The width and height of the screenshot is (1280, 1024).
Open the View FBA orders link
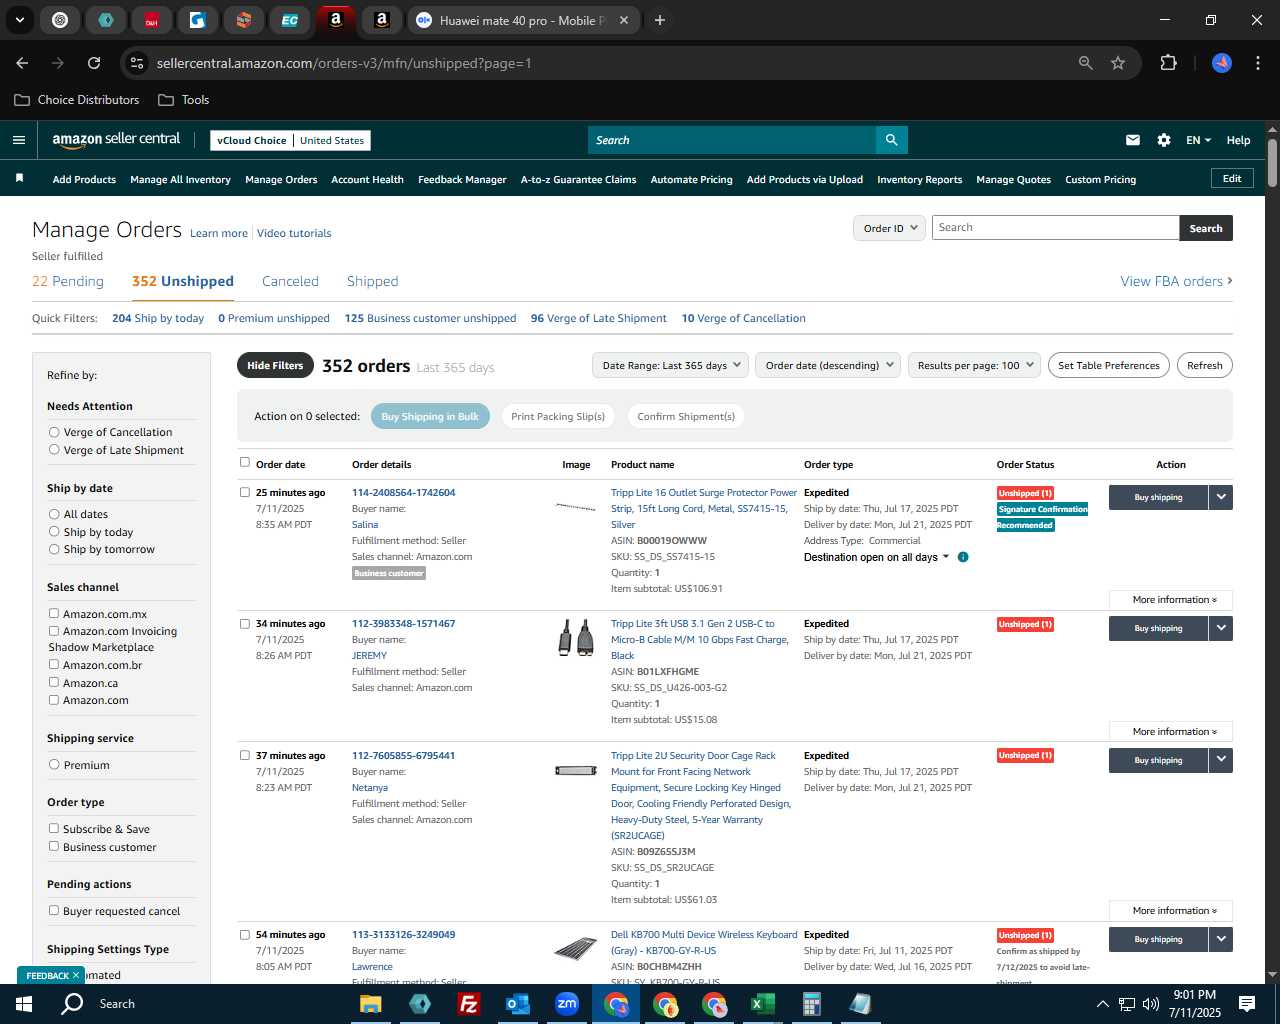(1176, 281)
